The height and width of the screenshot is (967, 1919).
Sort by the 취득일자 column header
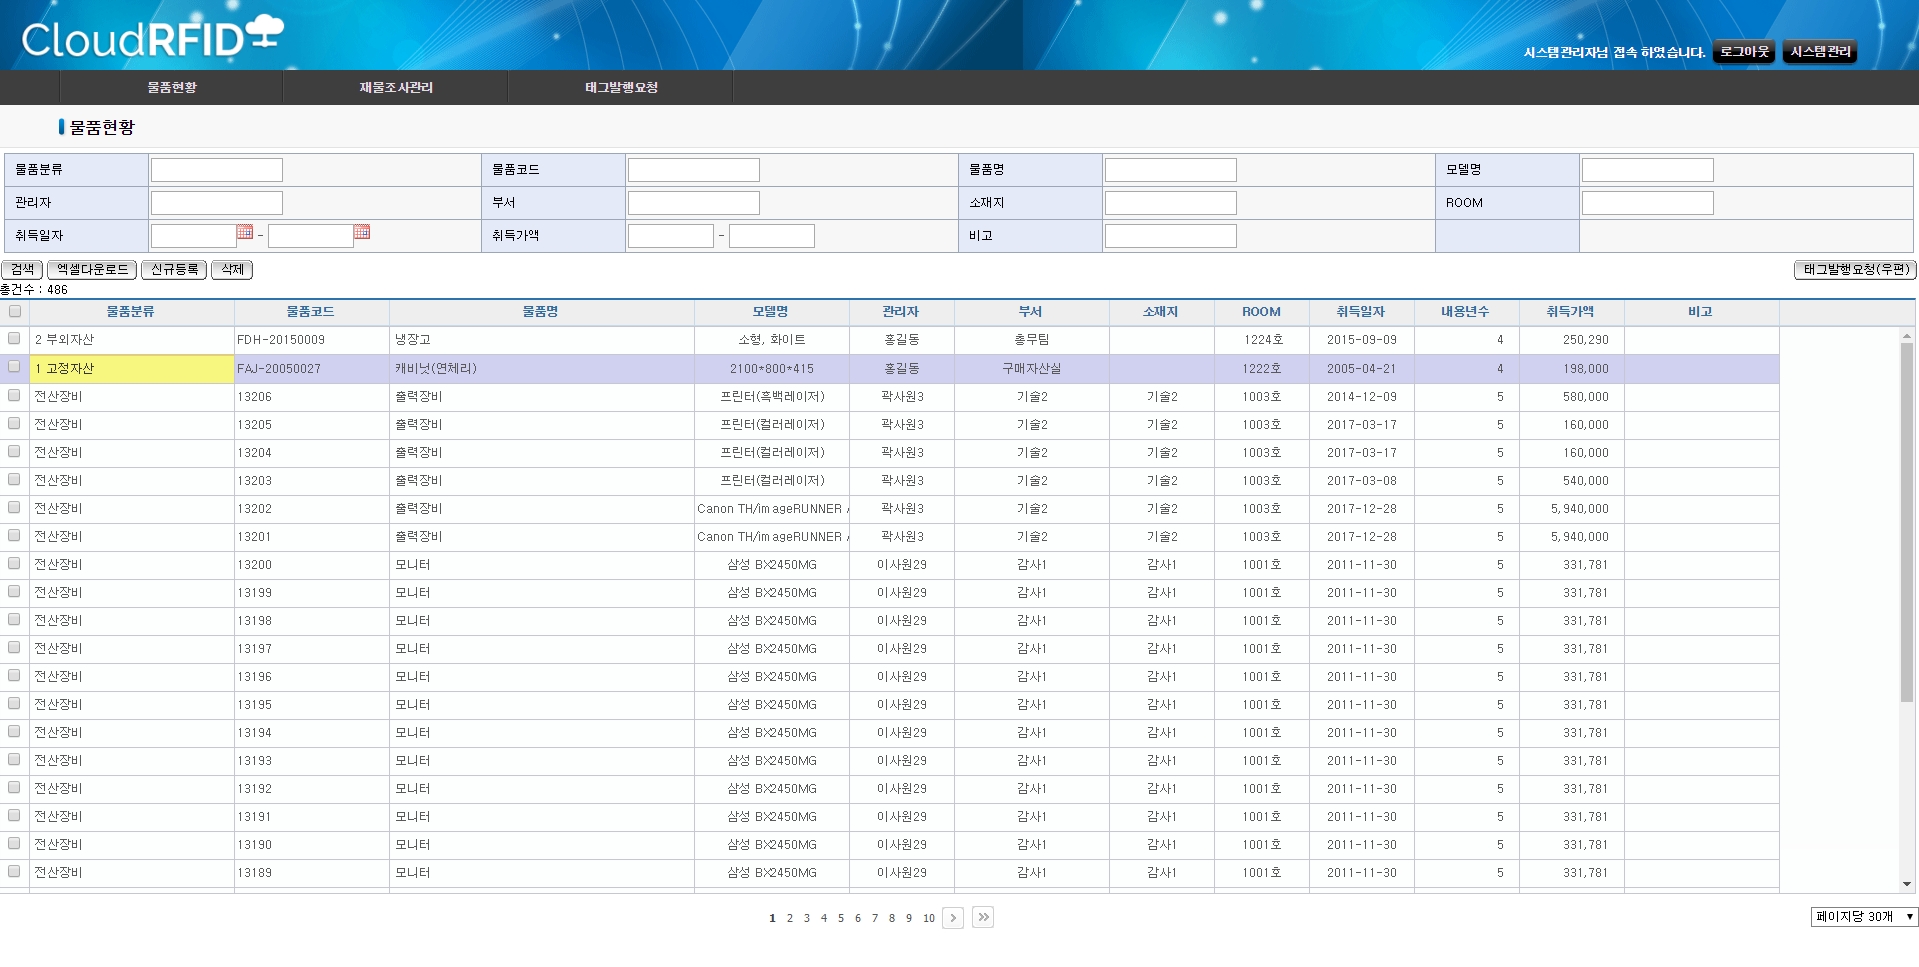click(1361, 312)
